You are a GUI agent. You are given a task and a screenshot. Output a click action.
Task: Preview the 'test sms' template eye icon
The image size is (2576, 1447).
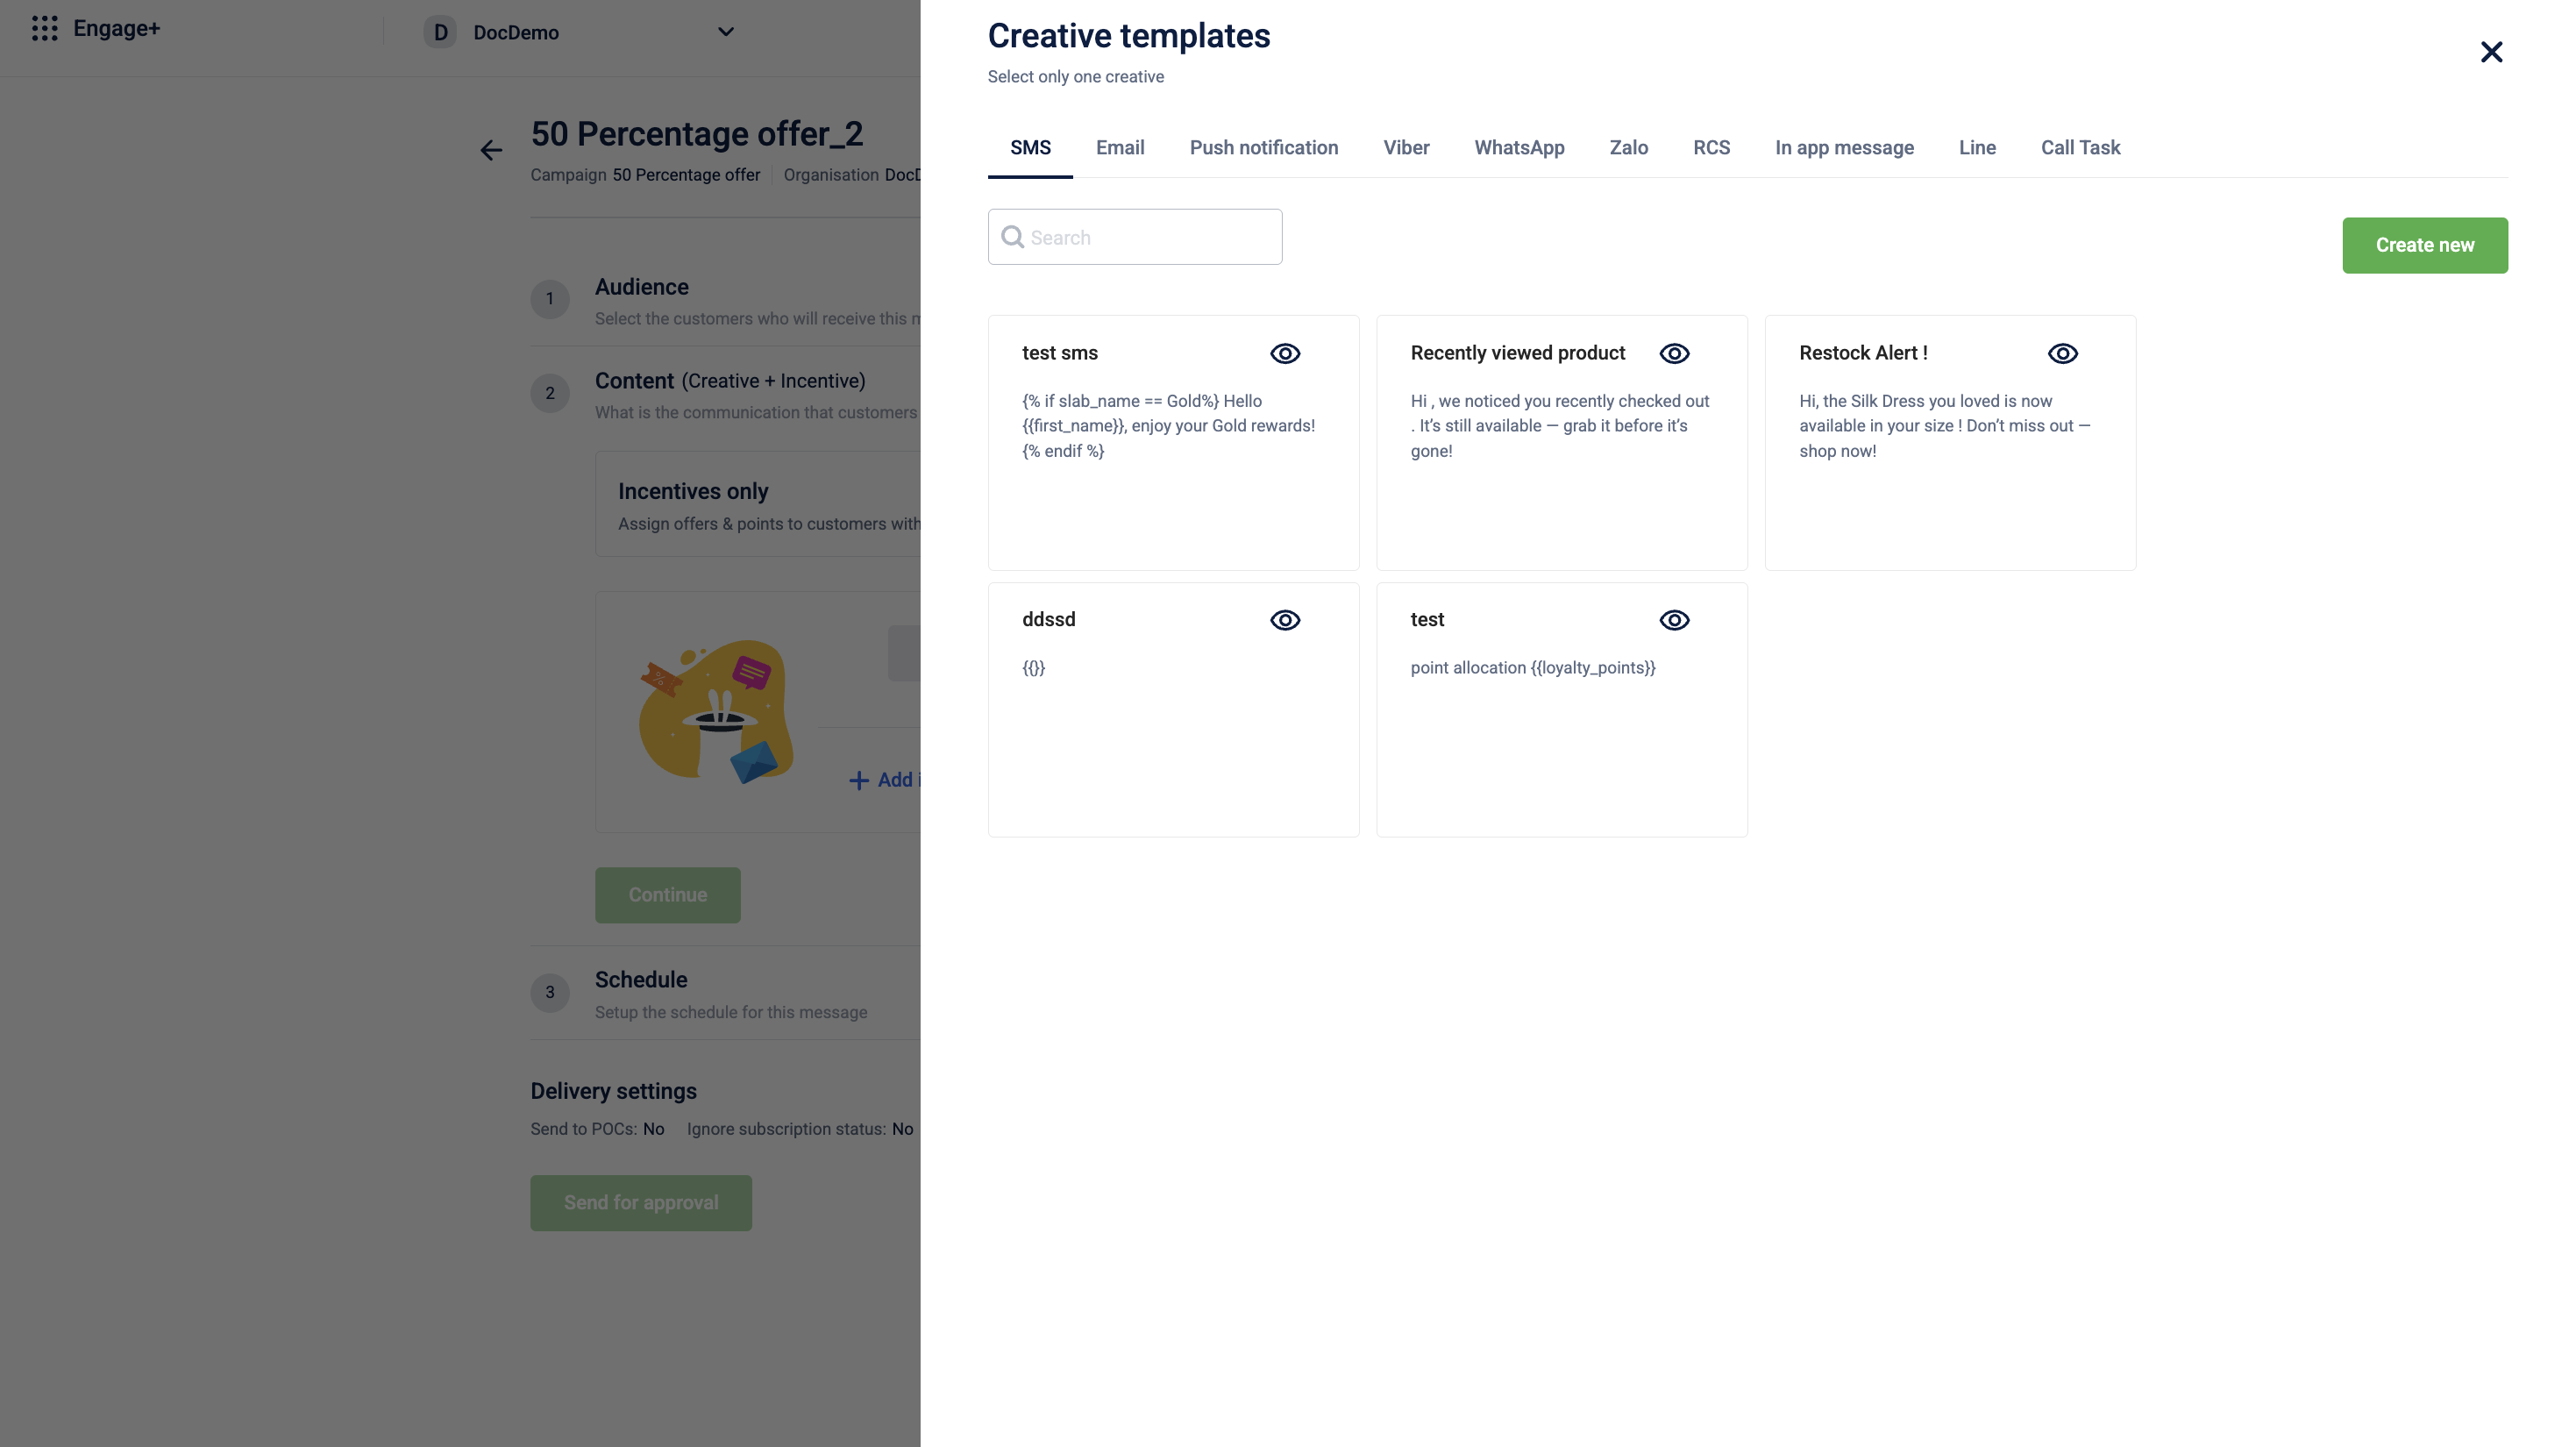1285,353
